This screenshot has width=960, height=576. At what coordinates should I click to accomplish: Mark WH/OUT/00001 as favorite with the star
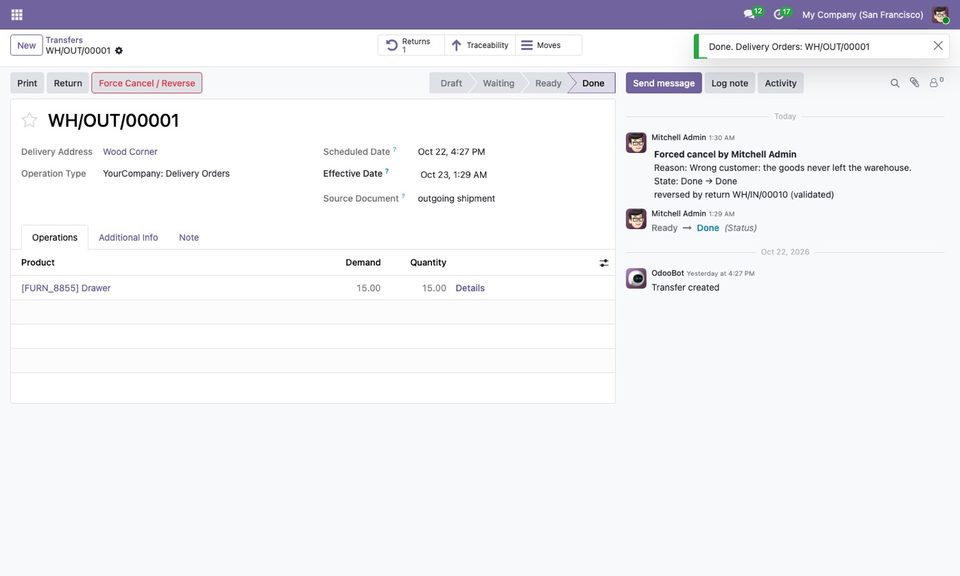pos(29,120)
